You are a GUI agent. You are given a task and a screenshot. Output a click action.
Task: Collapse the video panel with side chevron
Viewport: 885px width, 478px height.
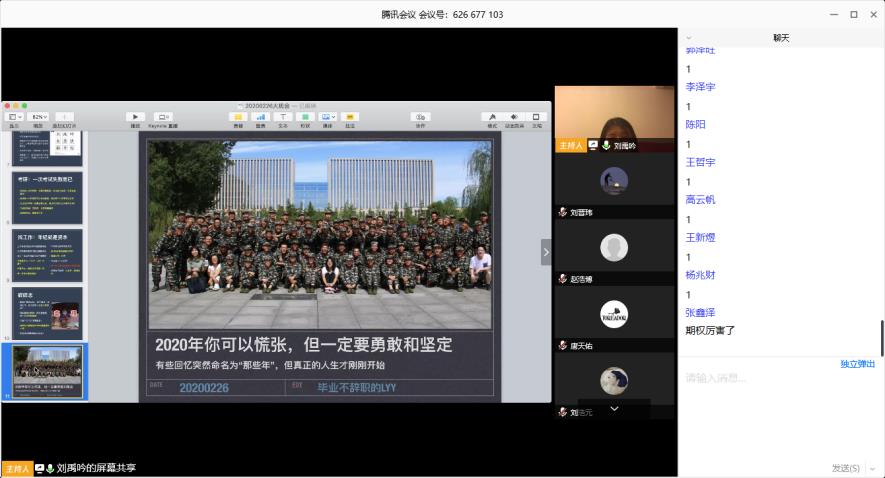pyautogui.click(x=546, y=252)
